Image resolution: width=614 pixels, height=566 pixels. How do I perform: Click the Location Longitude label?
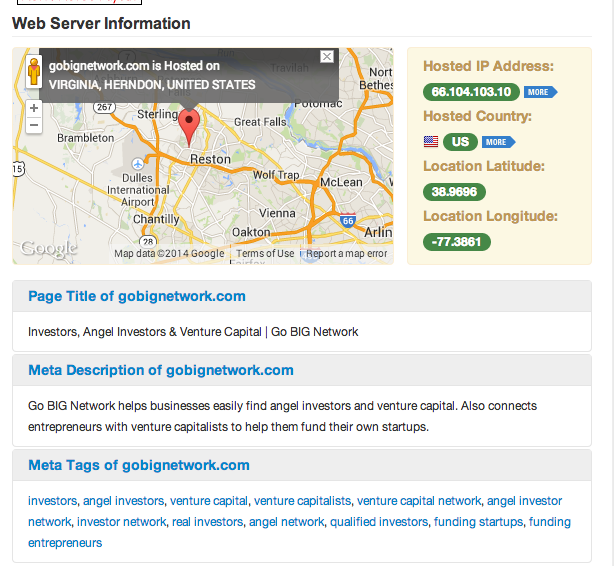(x=490, y=216)
